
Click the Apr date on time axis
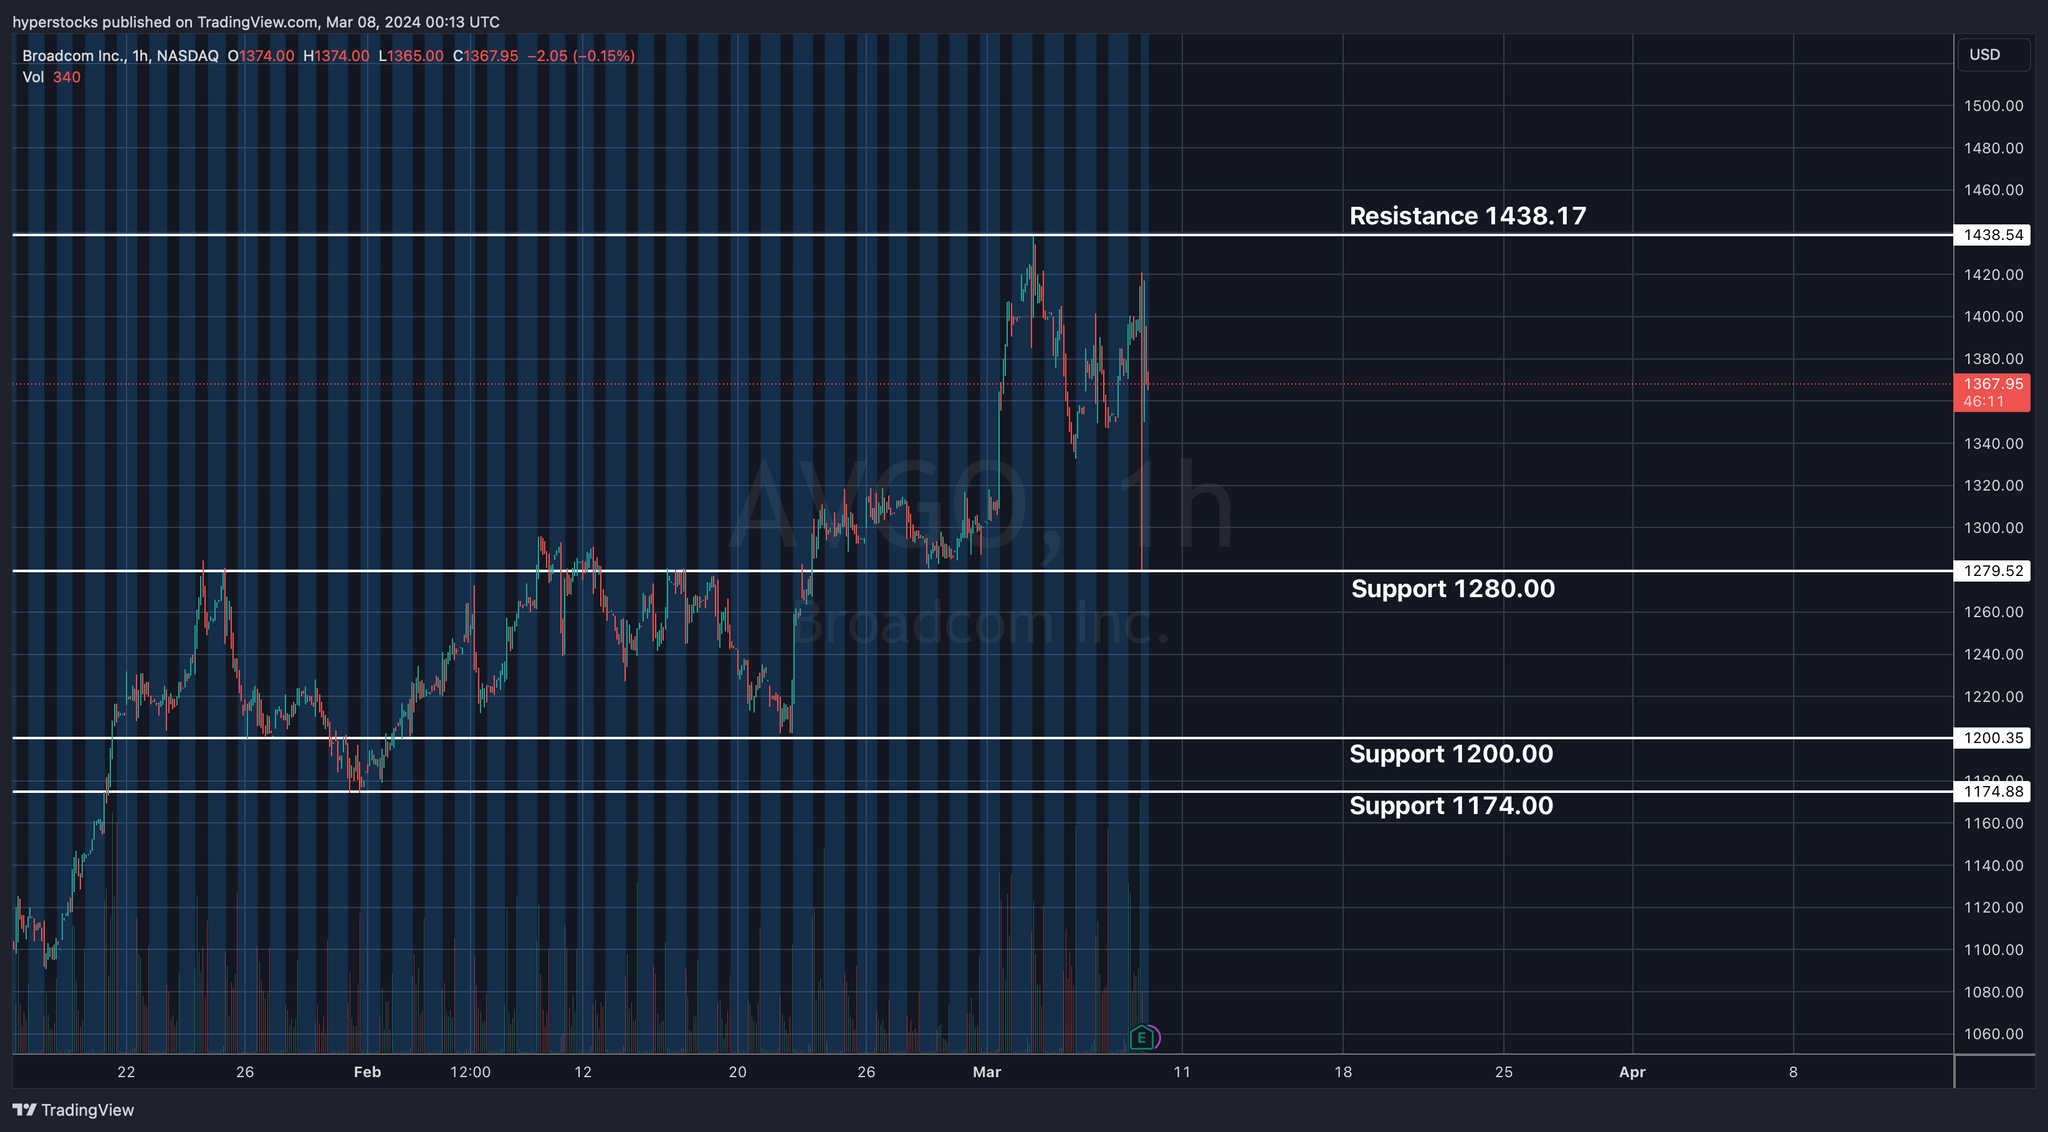pyautogui.click(x=1631, y=1072)
